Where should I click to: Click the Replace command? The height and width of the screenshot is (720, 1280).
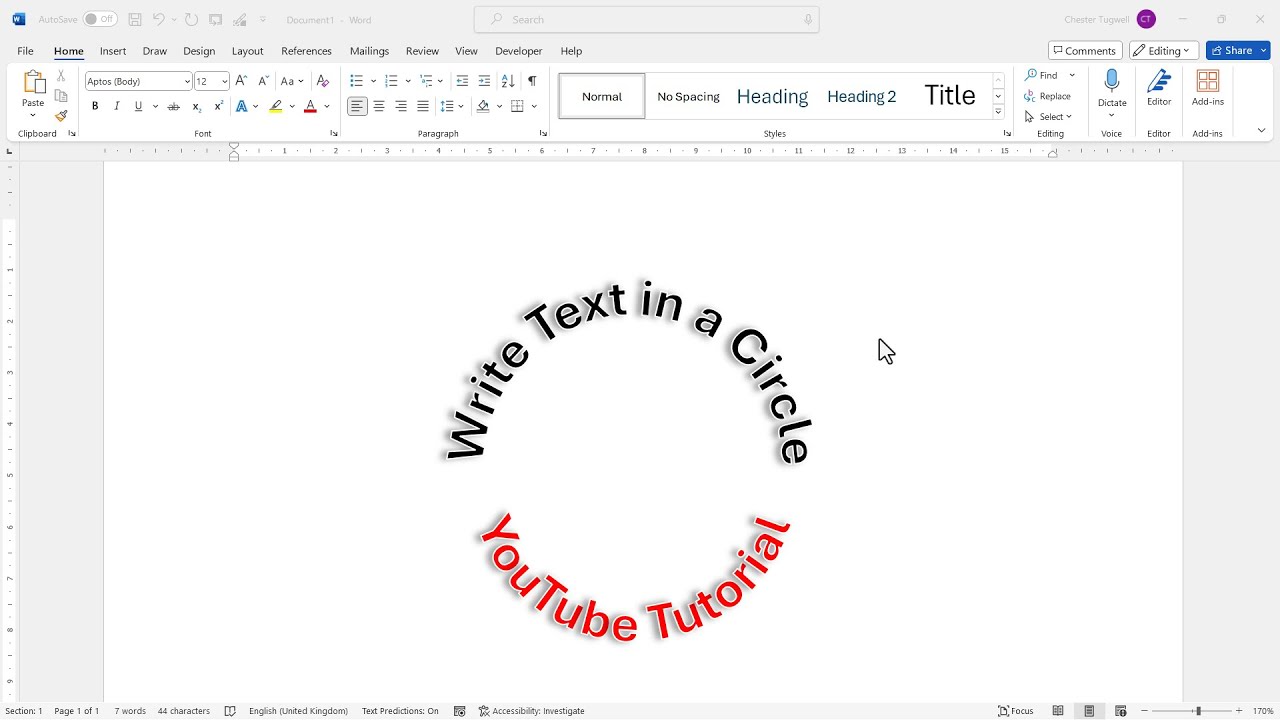pyautogui.click(x=1048, y=96)
